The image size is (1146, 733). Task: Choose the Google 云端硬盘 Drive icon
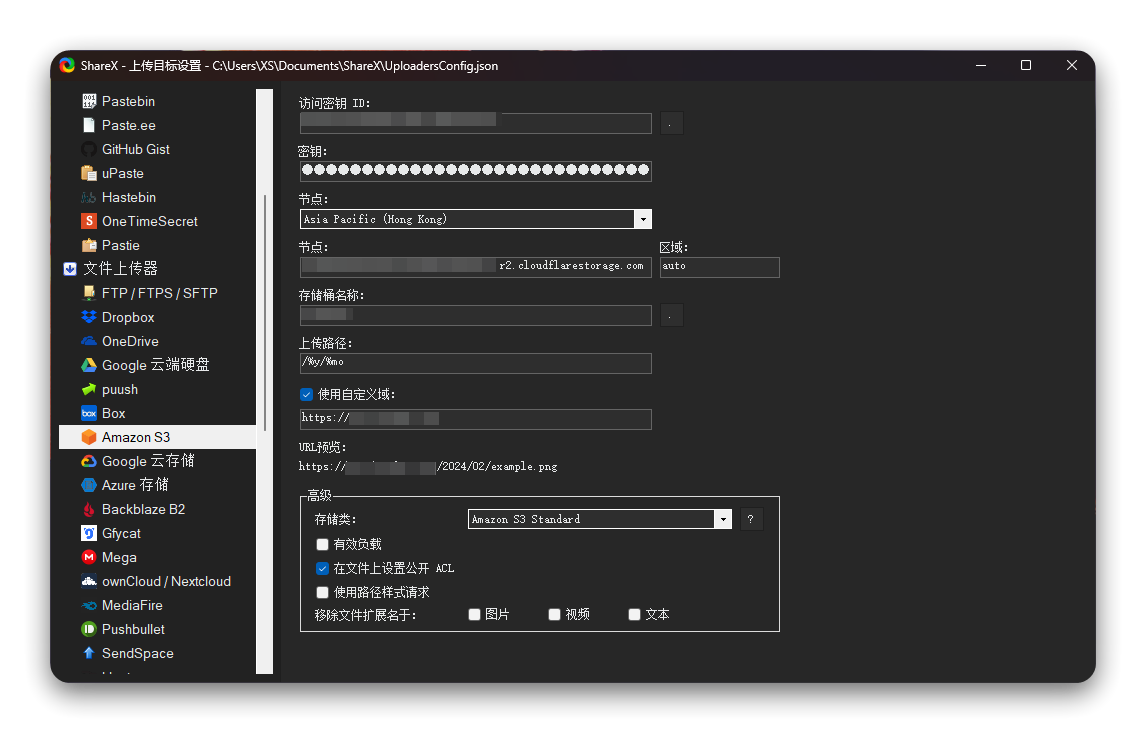pyautogui.click(x=89, y=365)
